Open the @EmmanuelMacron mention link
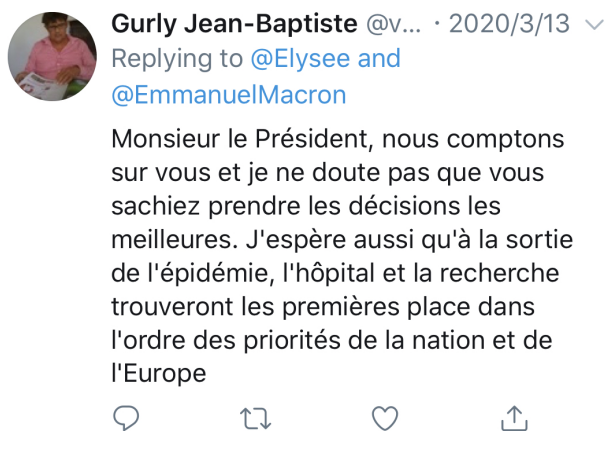This screenshot has width=610, height=456. coord(229,94)
